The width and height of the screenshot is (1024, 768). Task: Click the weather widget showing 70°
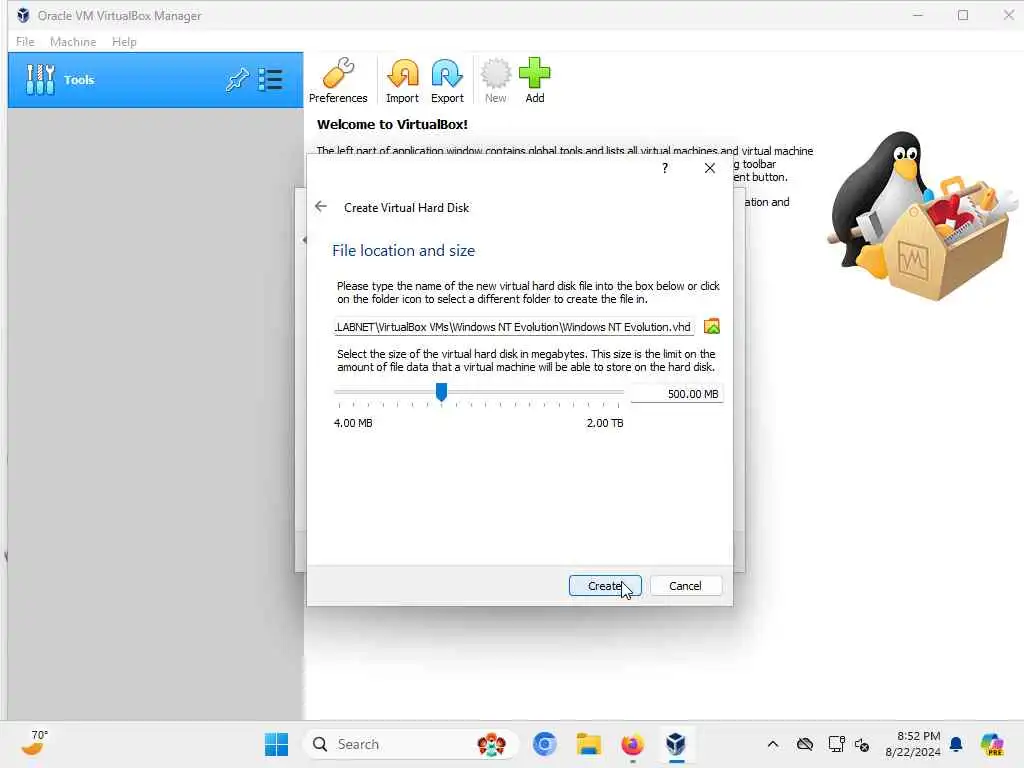point(34,743)
